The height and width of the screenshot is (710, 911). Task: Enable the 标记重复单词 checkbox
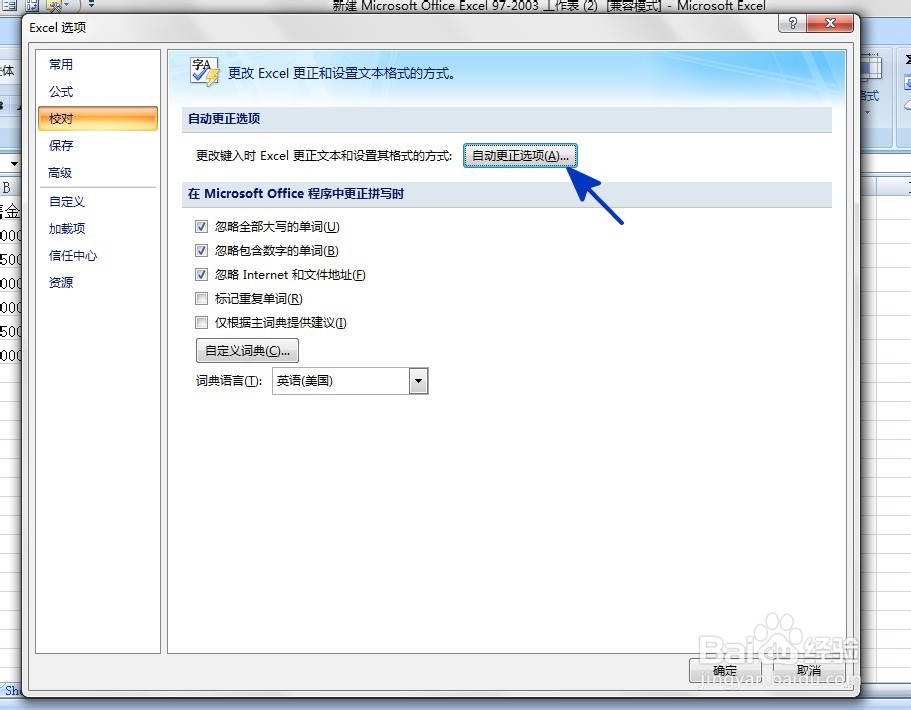[201, 298]
